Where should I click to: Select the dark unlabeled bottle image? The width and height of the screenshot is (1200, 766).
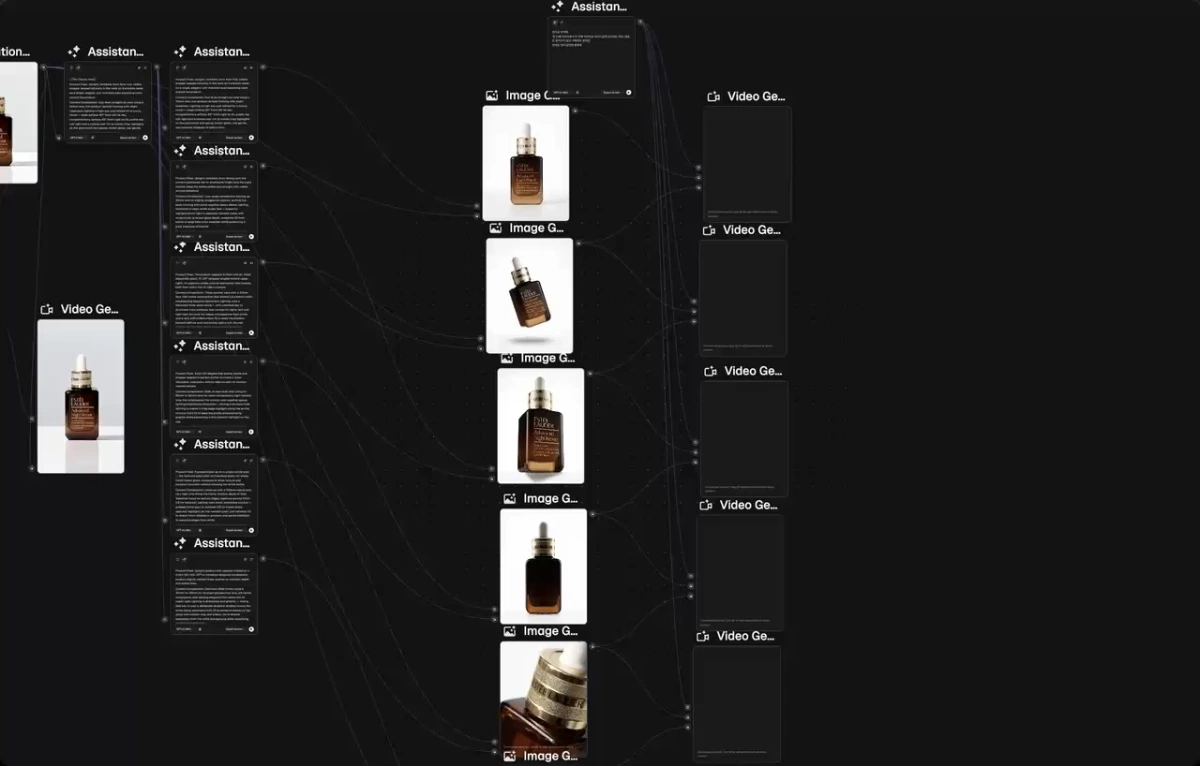tap(544, 566)
